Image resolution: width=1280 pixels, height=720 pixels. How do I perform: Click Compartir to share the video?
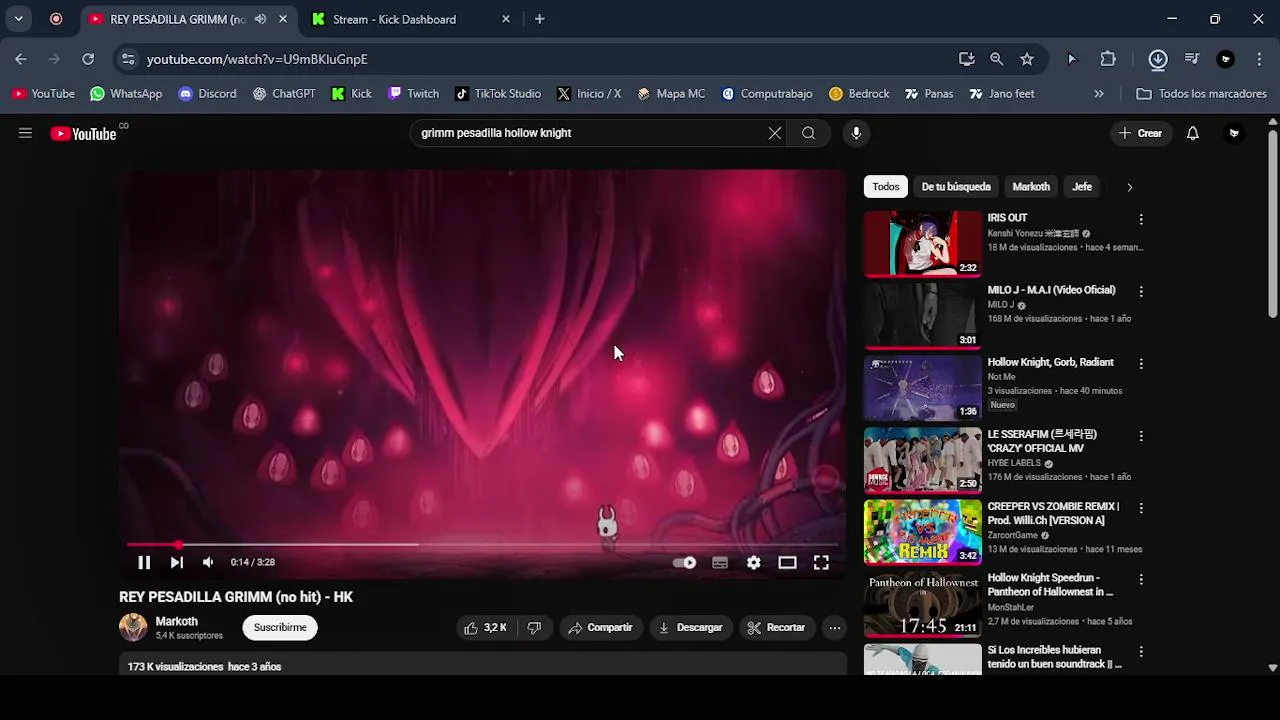tap(600, 628)
